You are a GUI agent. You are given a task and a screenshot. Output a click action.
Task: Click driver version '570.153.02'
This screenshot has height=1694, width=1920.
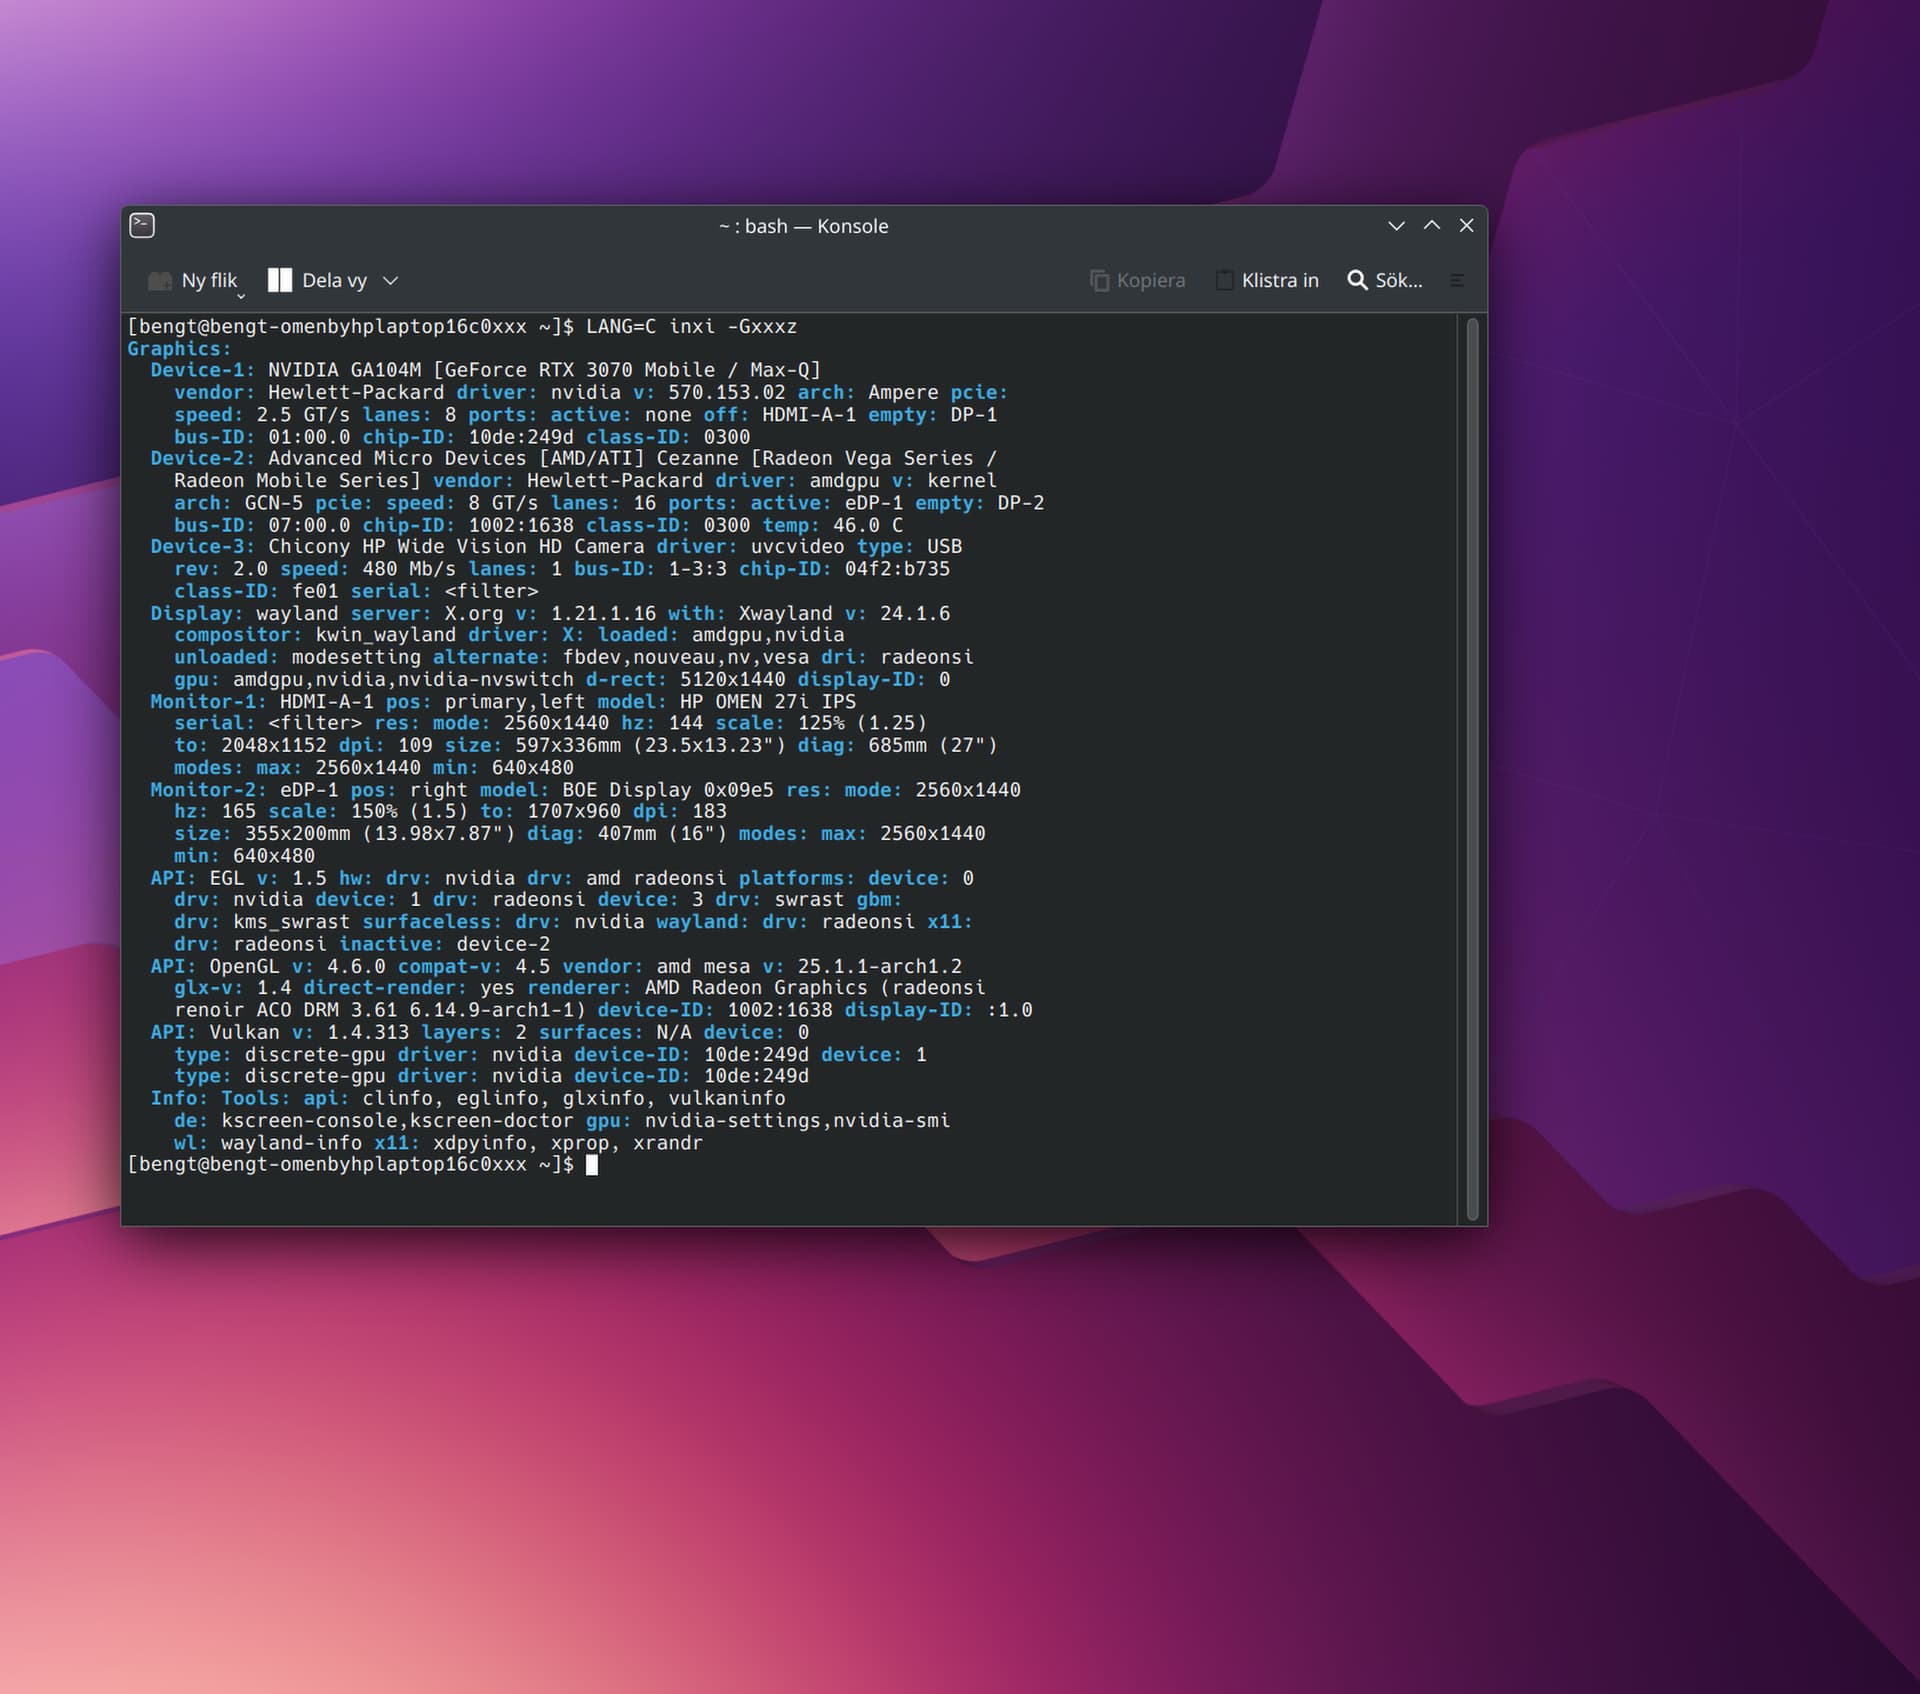tap(727, 393)
